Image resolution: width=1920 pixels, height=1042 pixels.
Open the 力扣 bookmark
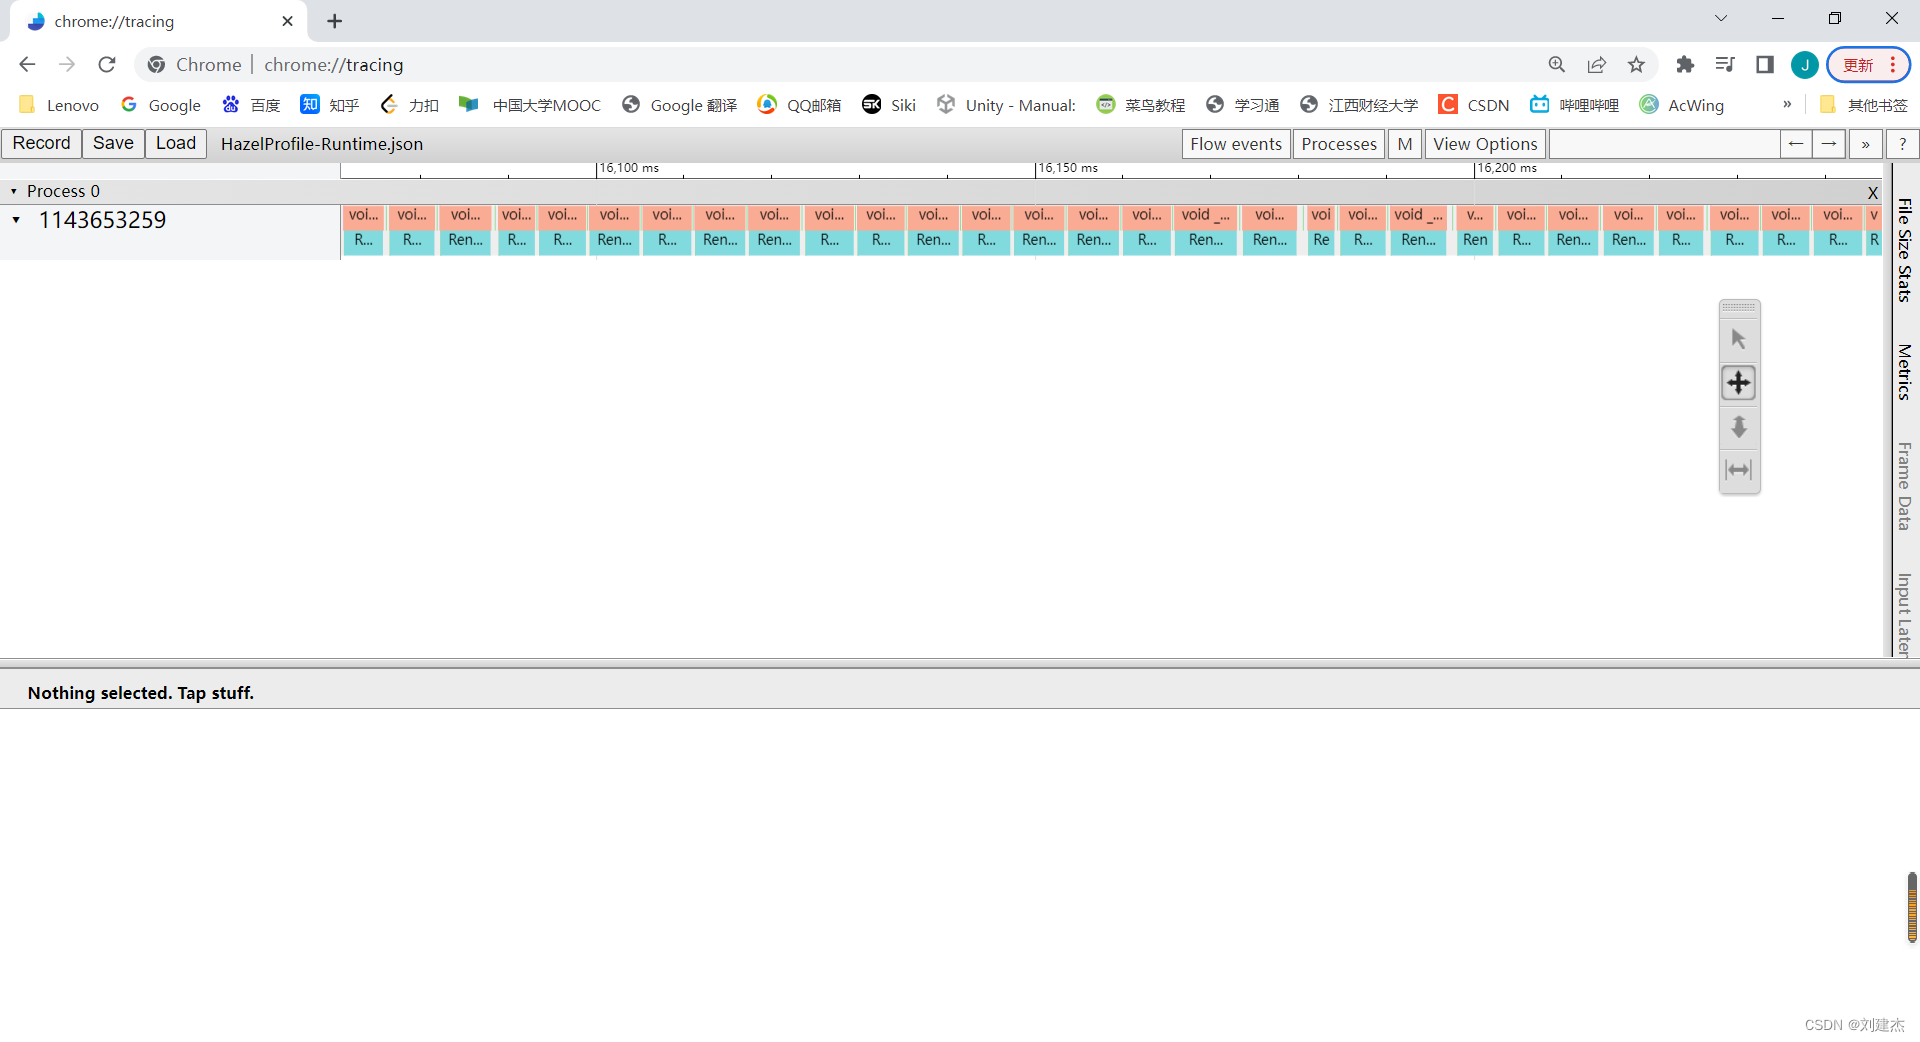point(410,105)
